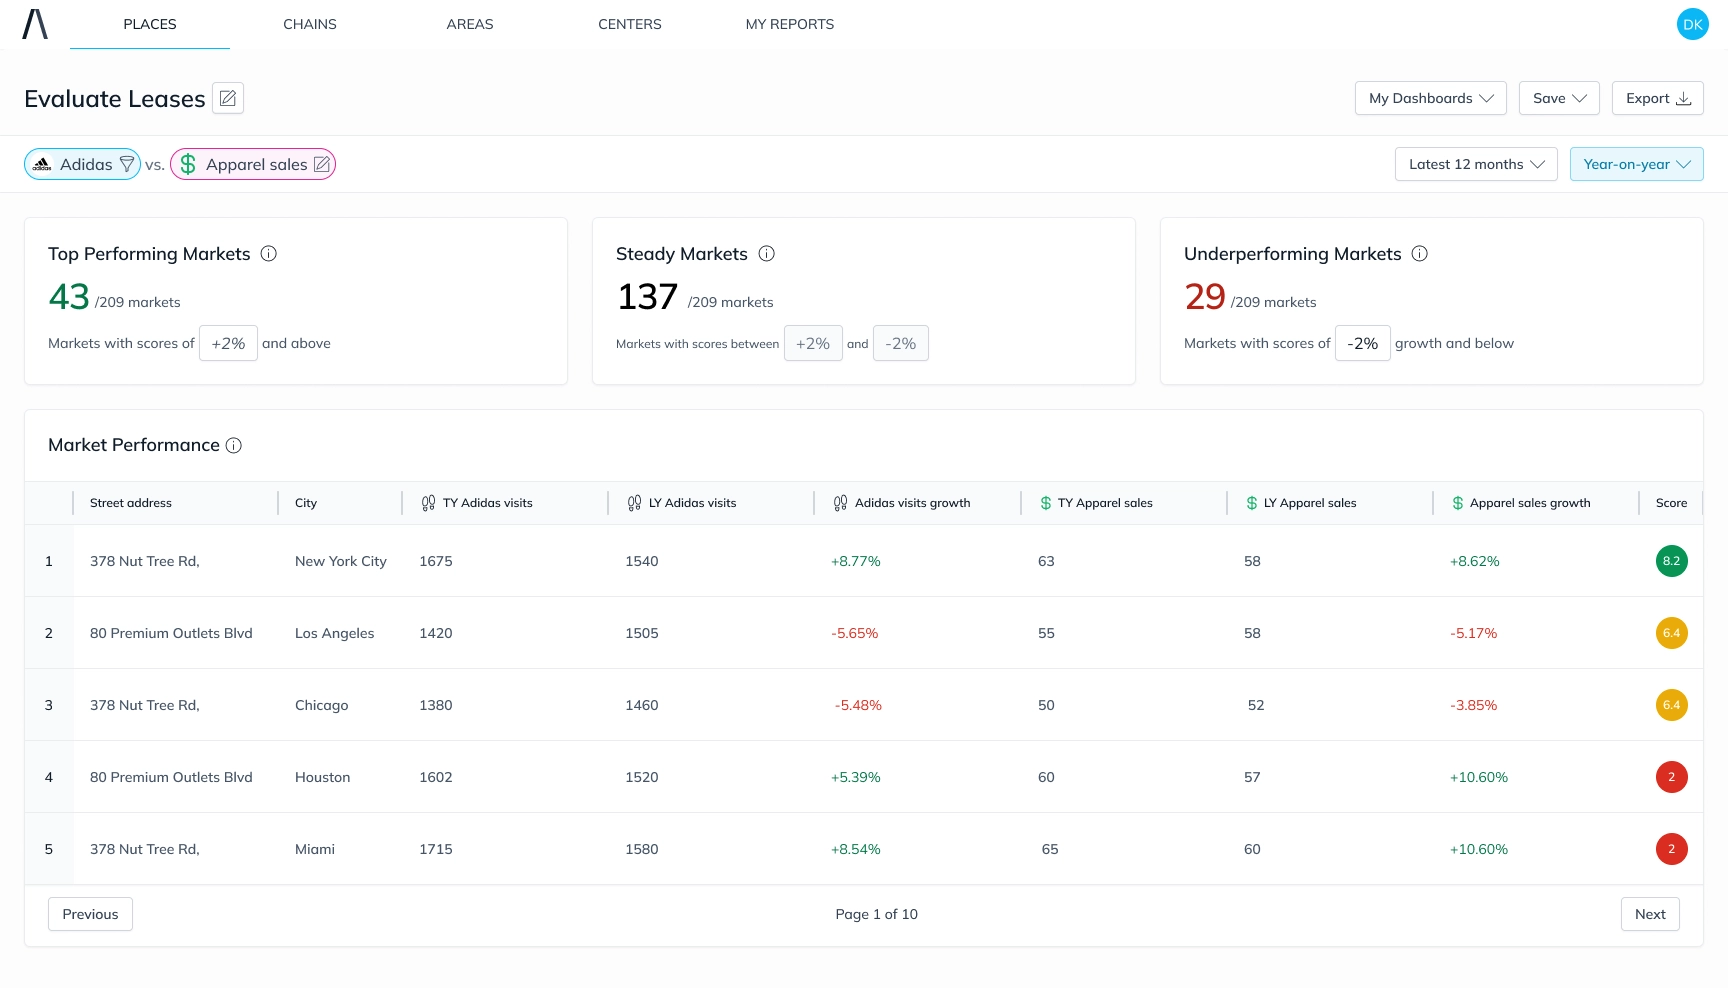The image size is (1728, 988).
Task: Click the green 8.2 score badge
Action: click(x=1672, y=561)
